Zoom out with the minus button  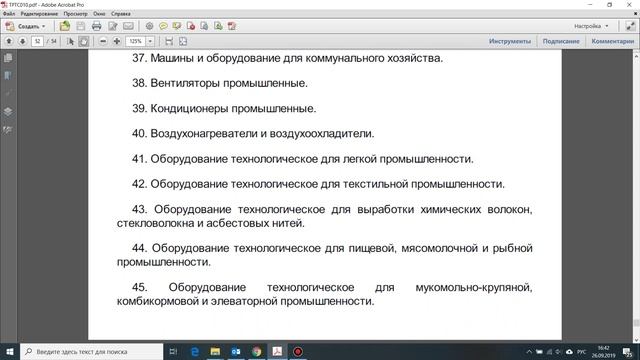pyautogui.click(x=103, y=41)
